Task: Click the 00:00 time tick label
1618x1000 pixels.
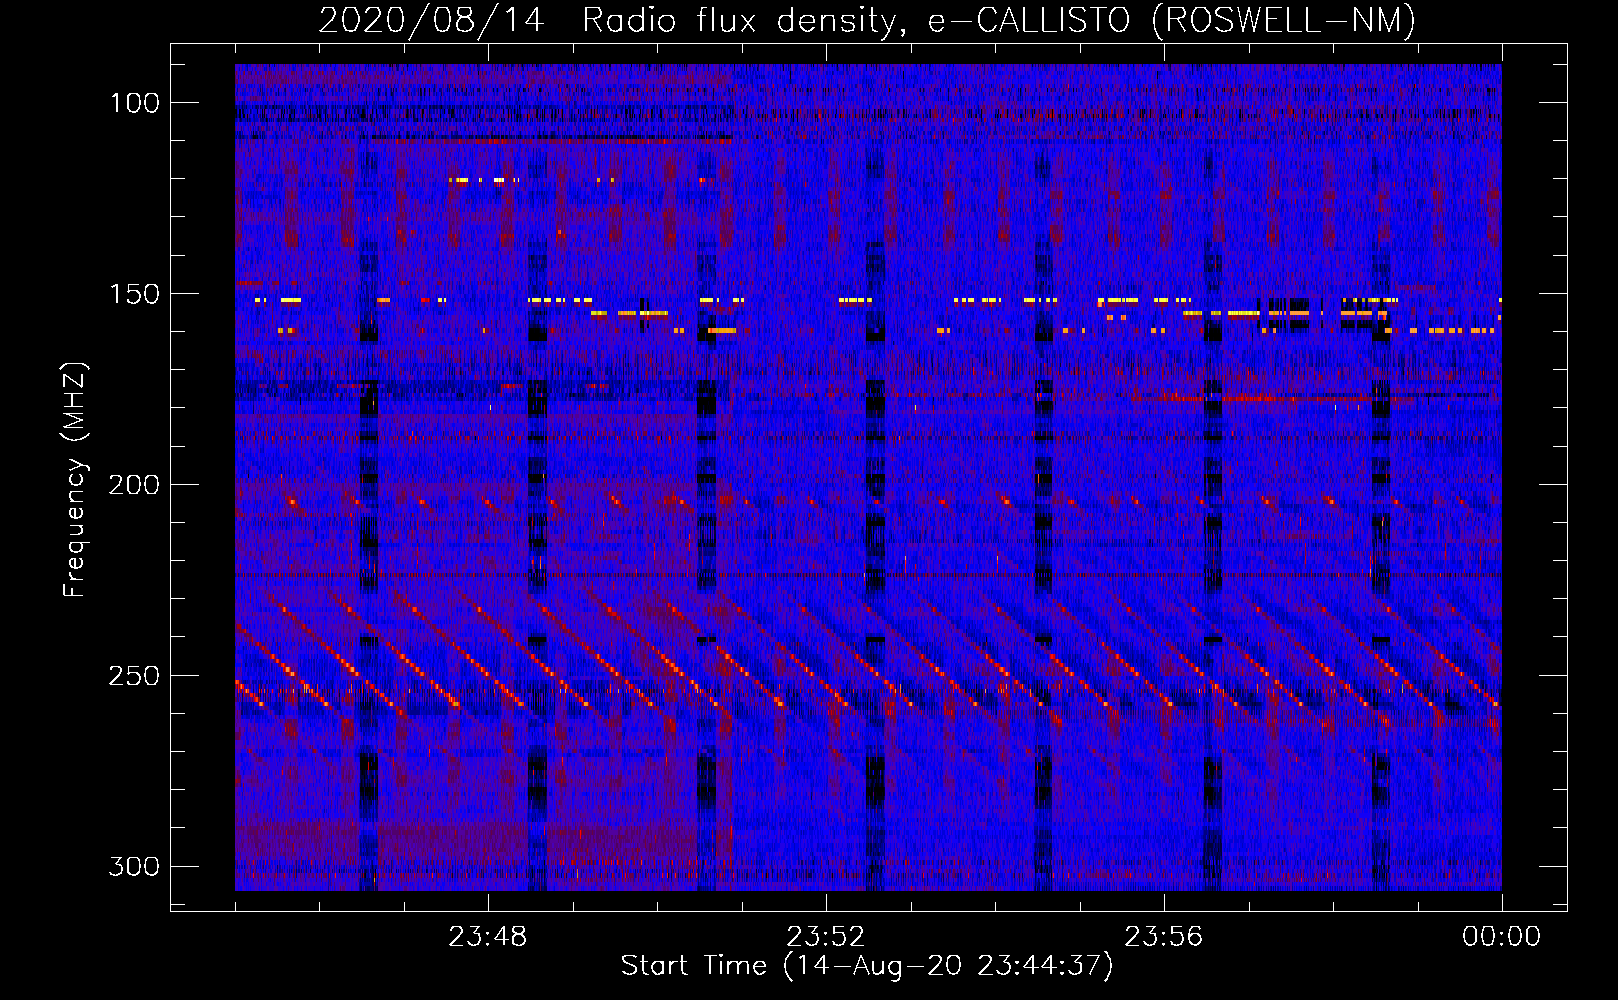Action: pyautogui.click(x=1501, y=937)
